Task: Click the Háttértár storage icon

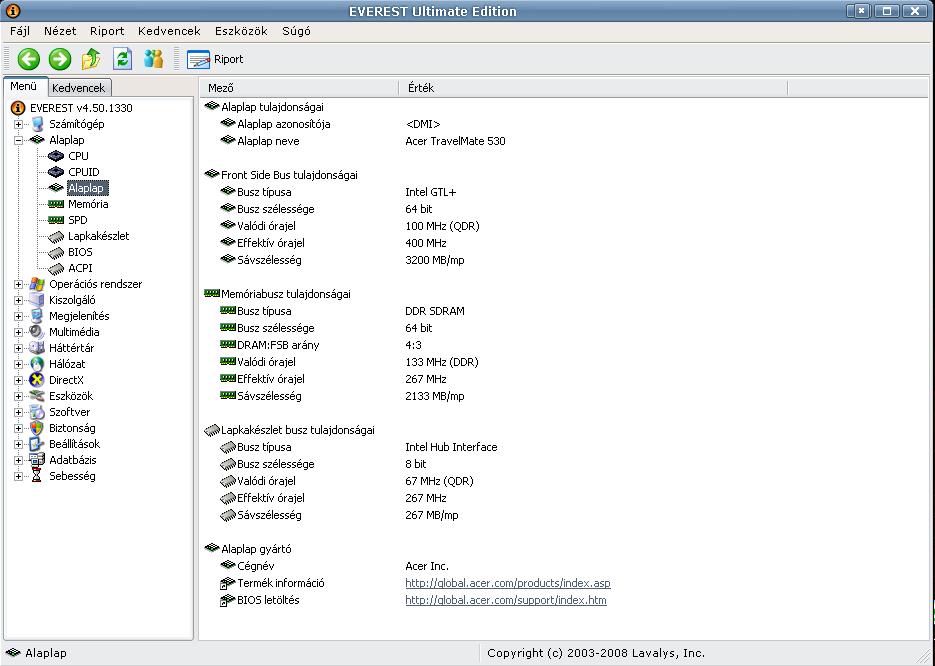Action: coord(37,348)
